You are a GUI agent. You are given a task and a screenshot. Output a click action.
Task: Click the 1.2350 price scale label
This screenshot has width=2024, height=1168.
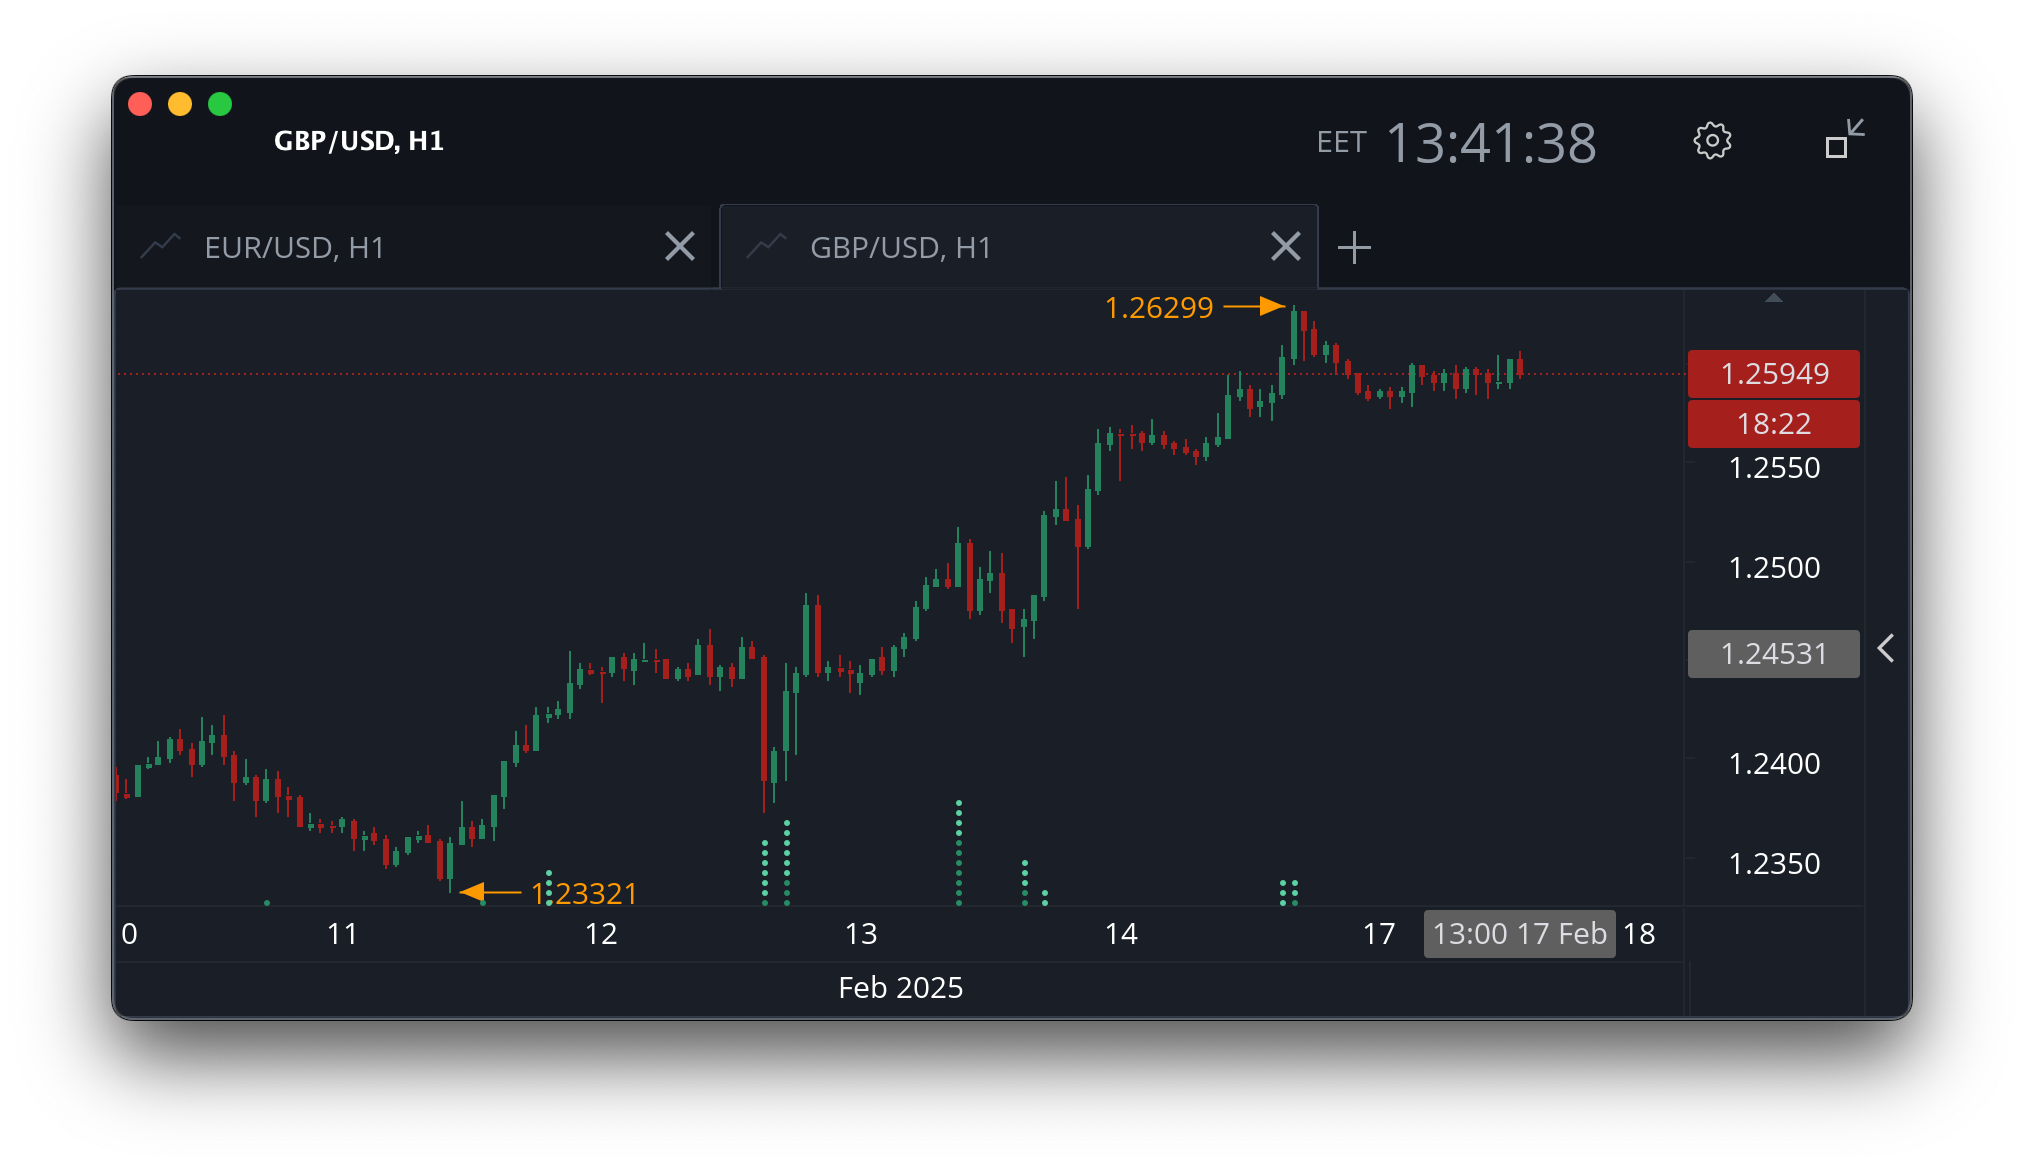tap(1774, 864)
